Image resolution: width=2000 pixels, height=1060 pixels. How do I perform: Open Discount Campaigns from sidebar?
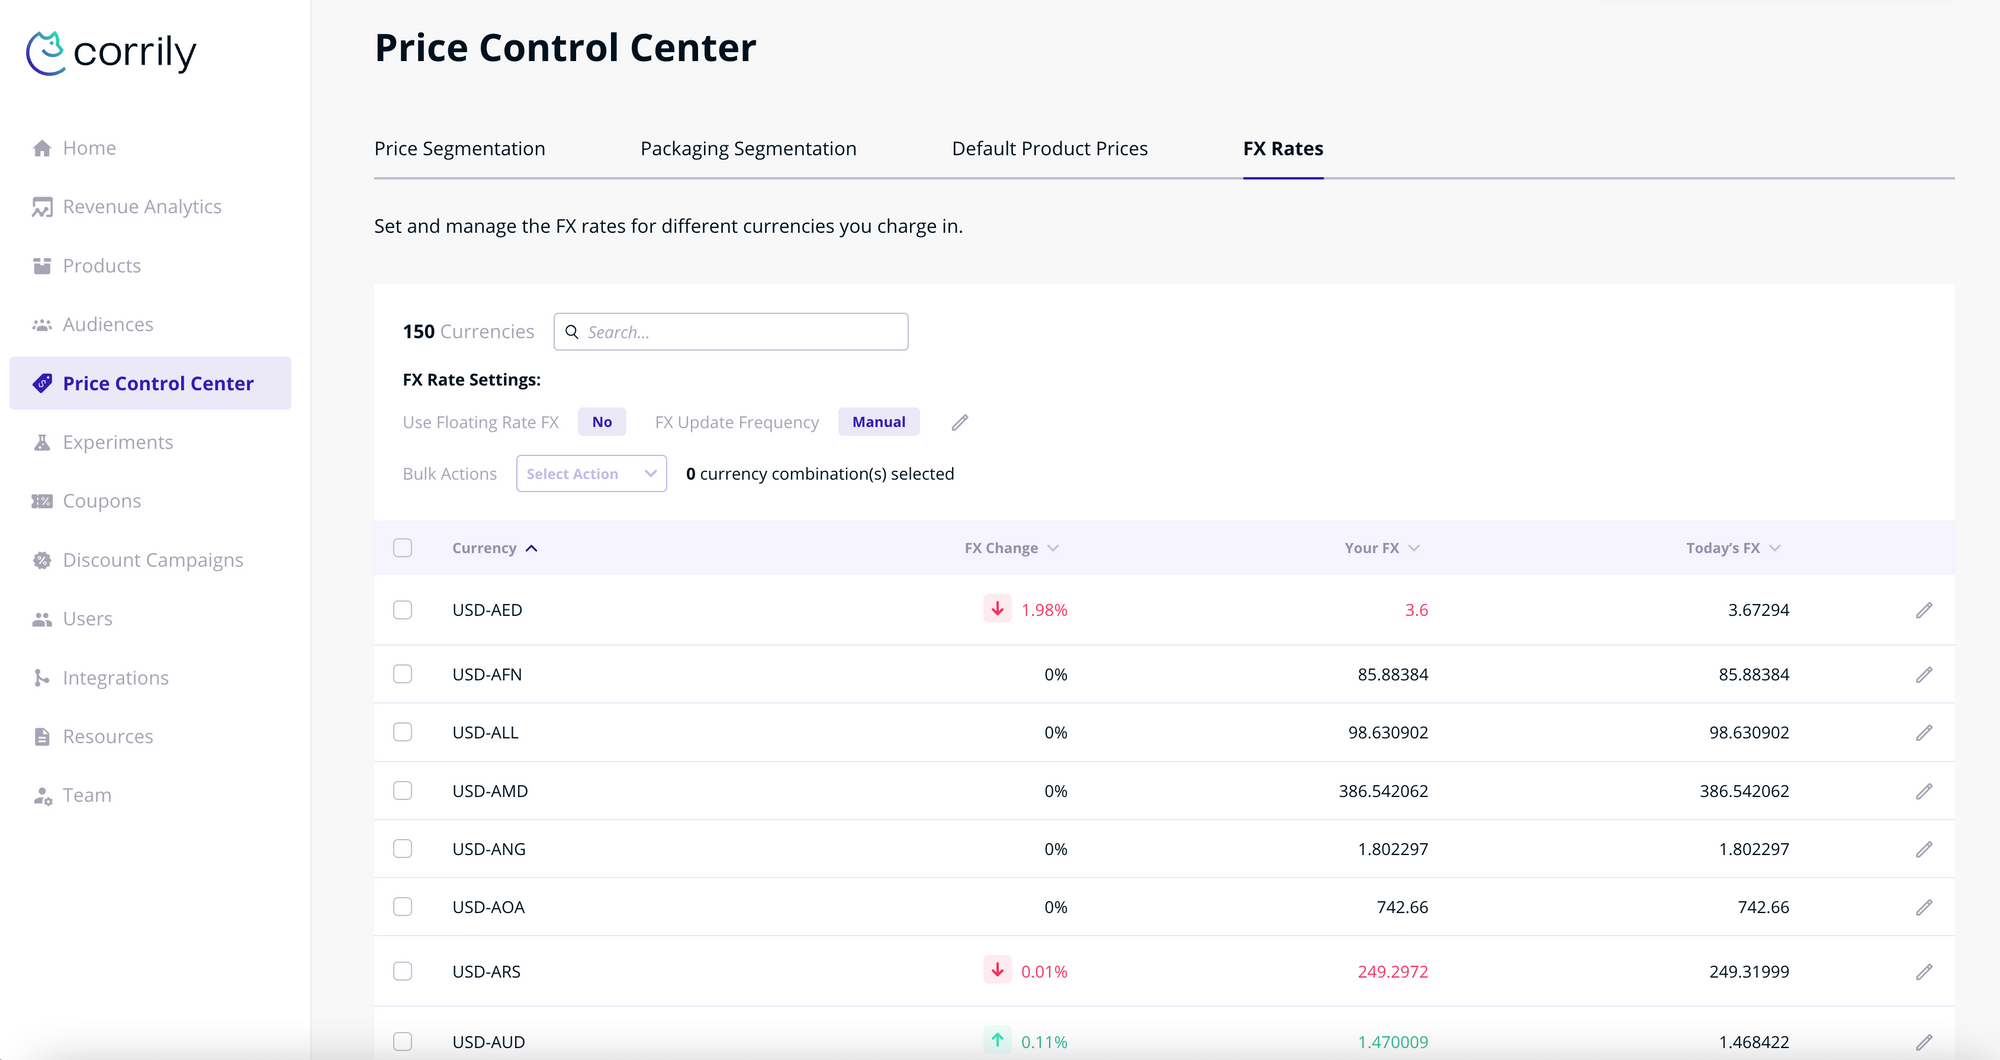tap(153, 560)
